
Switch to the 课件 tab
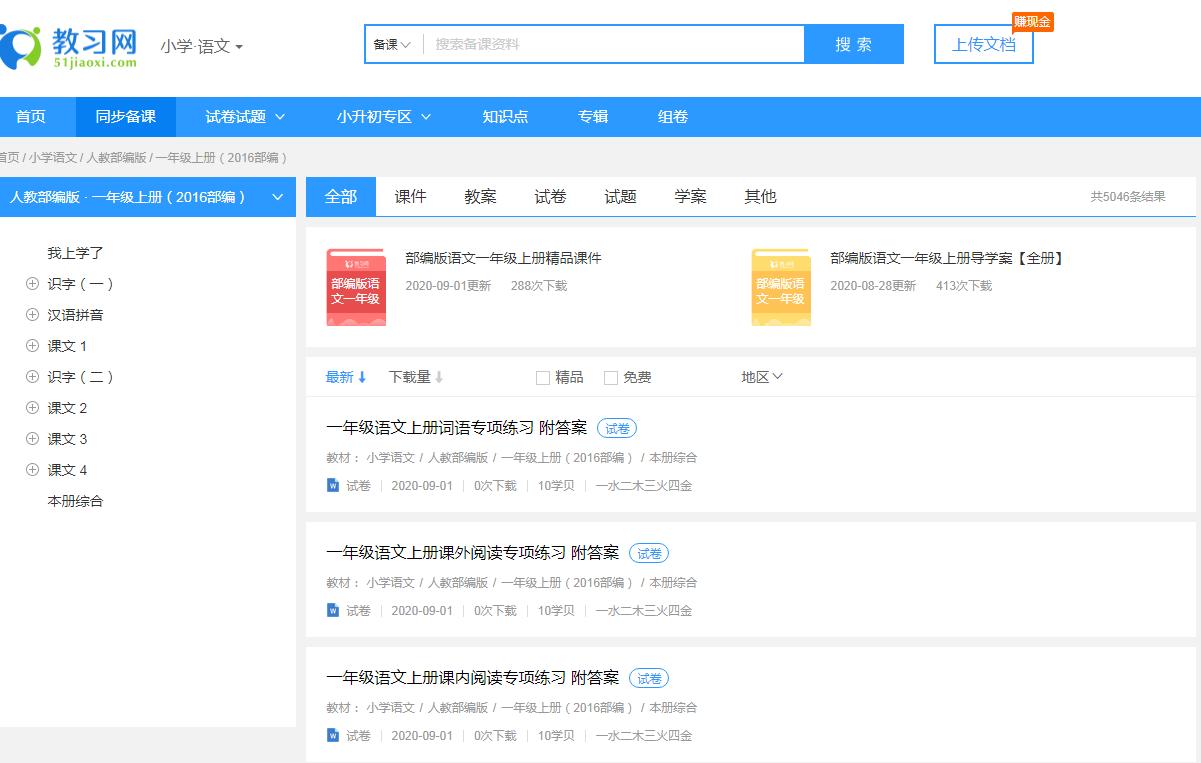click(x=410, y=197)
